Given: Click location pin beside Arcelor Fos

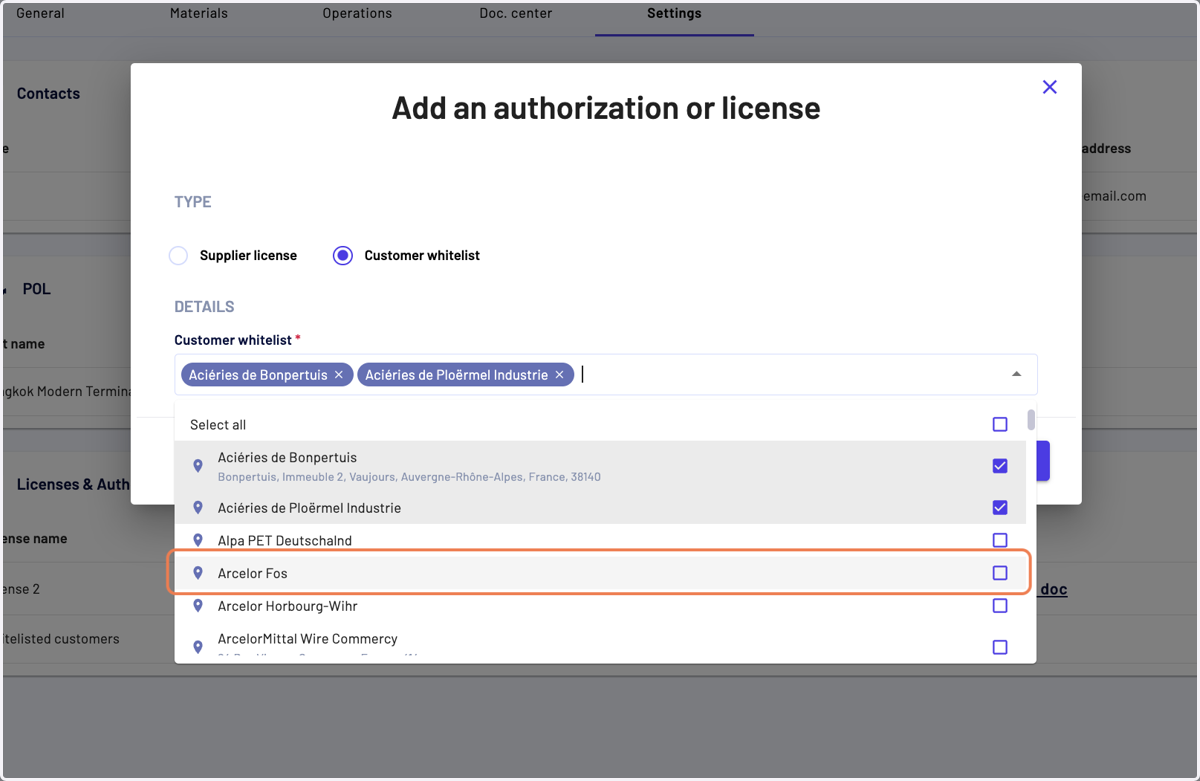Looking at the screenshot, I should [x=198, y=573].
